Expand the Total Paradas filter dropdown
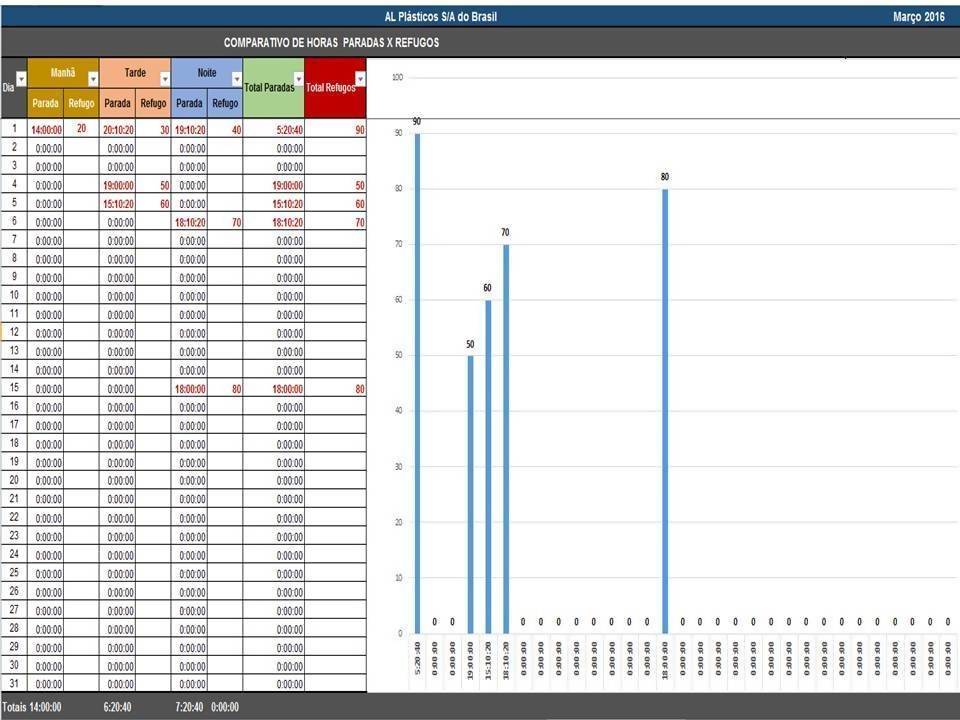Image resolution: width=960 pixels, height=720 pixels. tap(298, 79)
